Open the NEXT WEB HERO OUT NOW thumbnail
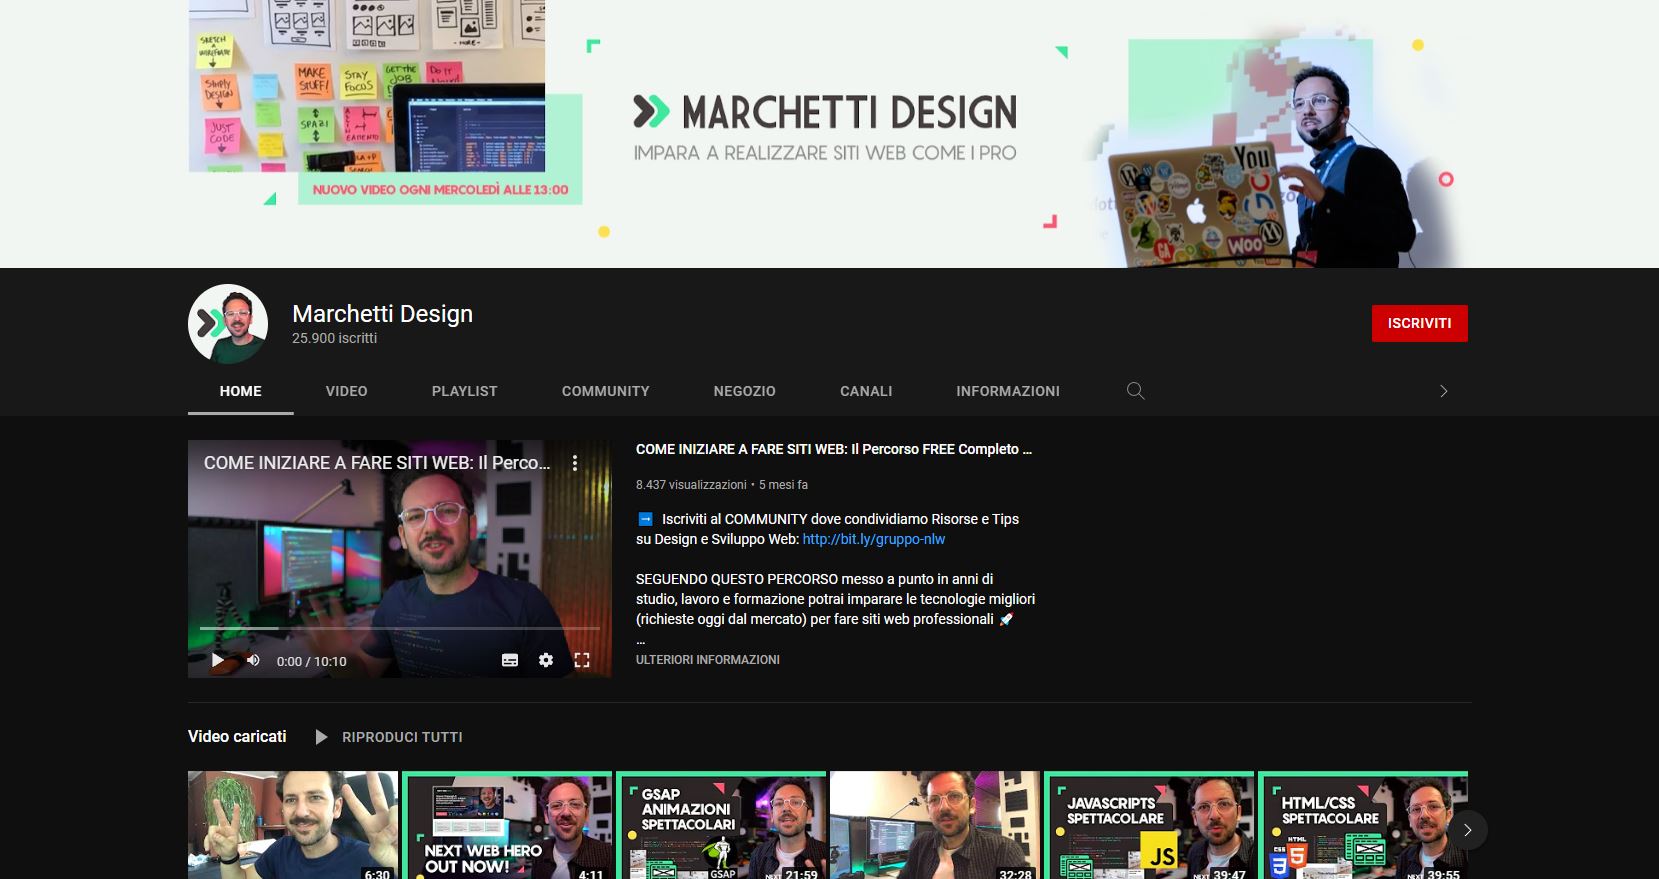1659x879 pixels. pyautogui.click(x=507, y=825)
